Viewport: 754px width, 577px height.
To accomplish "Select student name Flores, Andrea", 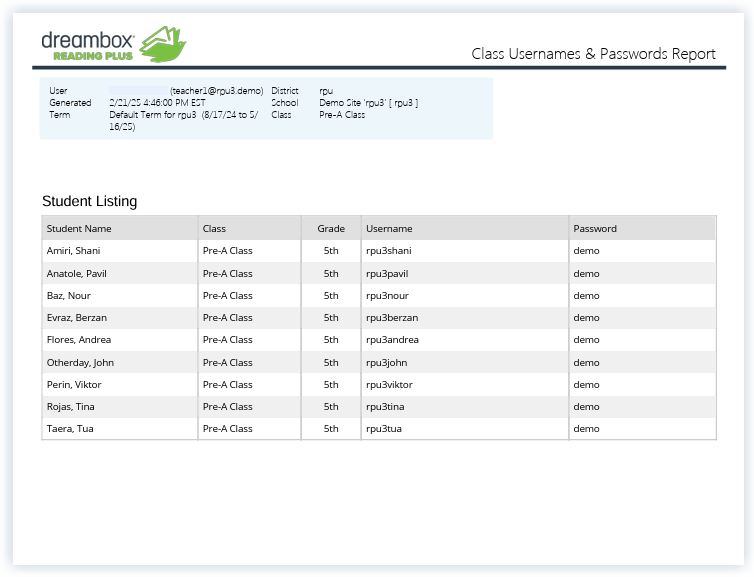I will [79, 340].
